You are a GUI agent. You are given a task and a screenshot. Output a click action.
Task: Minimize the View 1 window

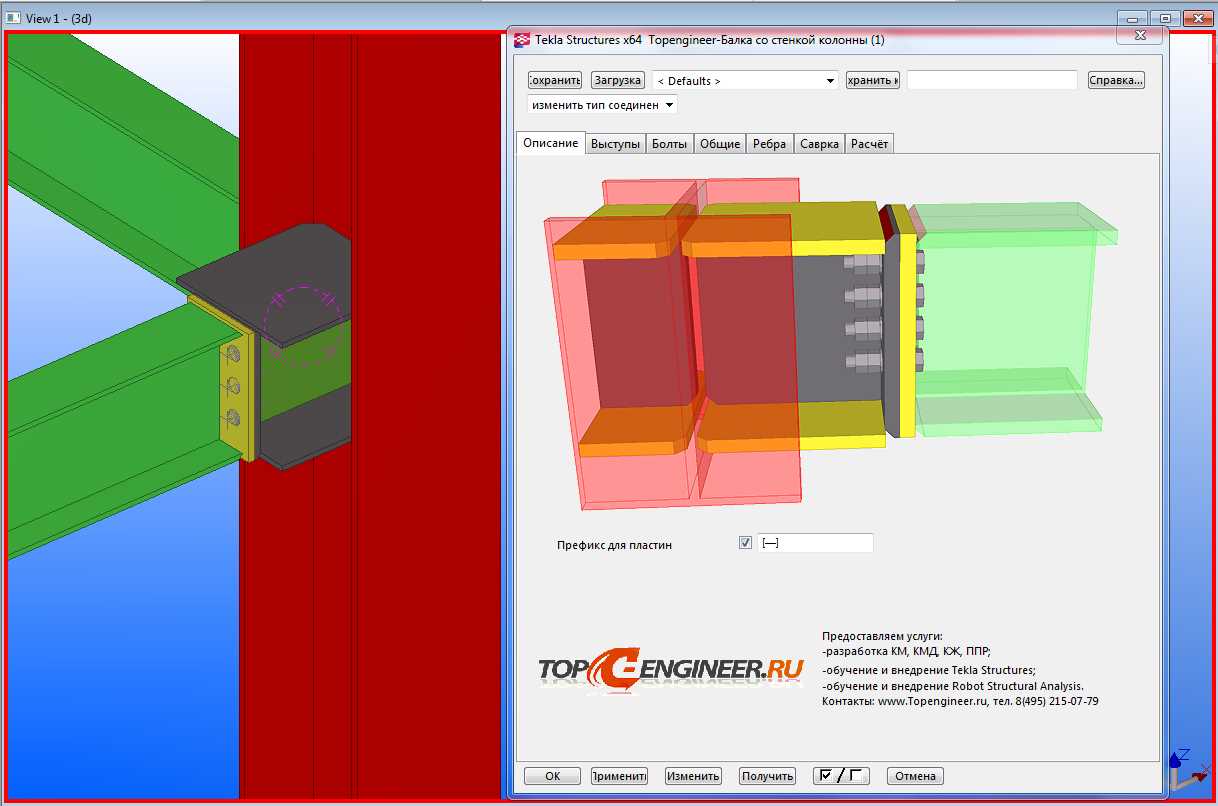1133,18
